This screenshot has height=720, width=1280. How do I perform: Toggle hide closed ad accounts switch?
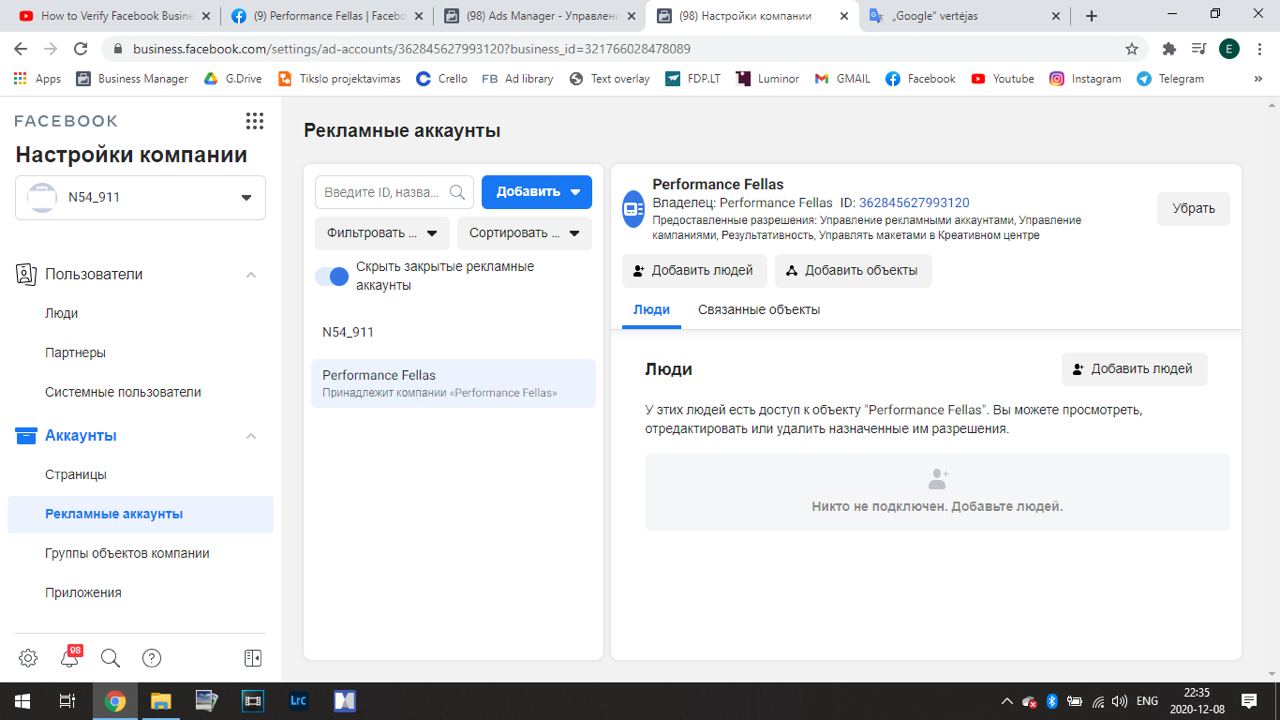coord(332,276)
